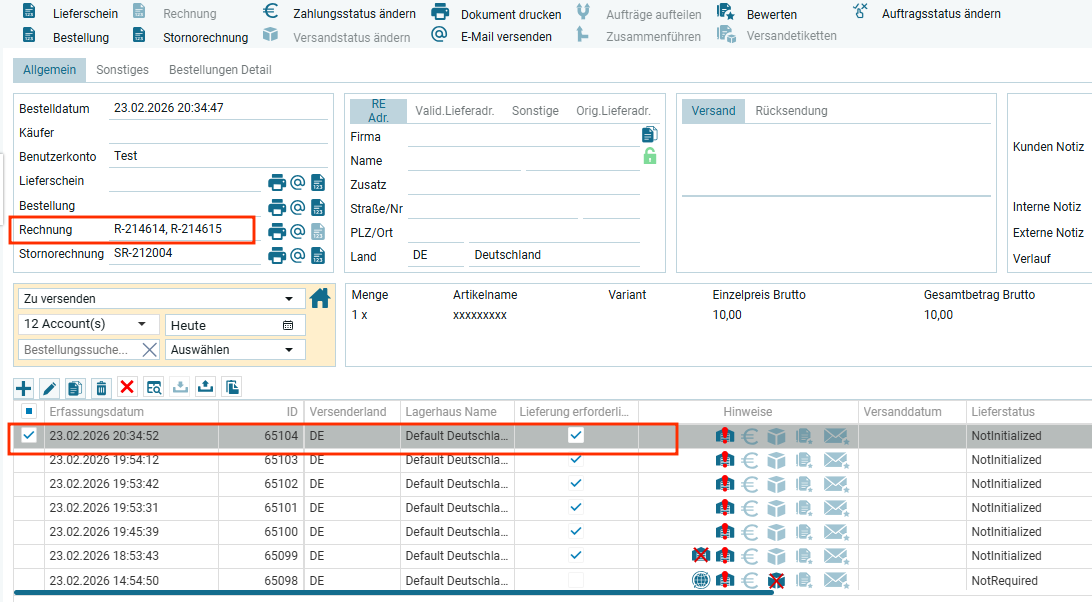This screenshot has height=602, width=1092.
Task: Click into the Bestellungssuche search field
Action: [76, 350]
